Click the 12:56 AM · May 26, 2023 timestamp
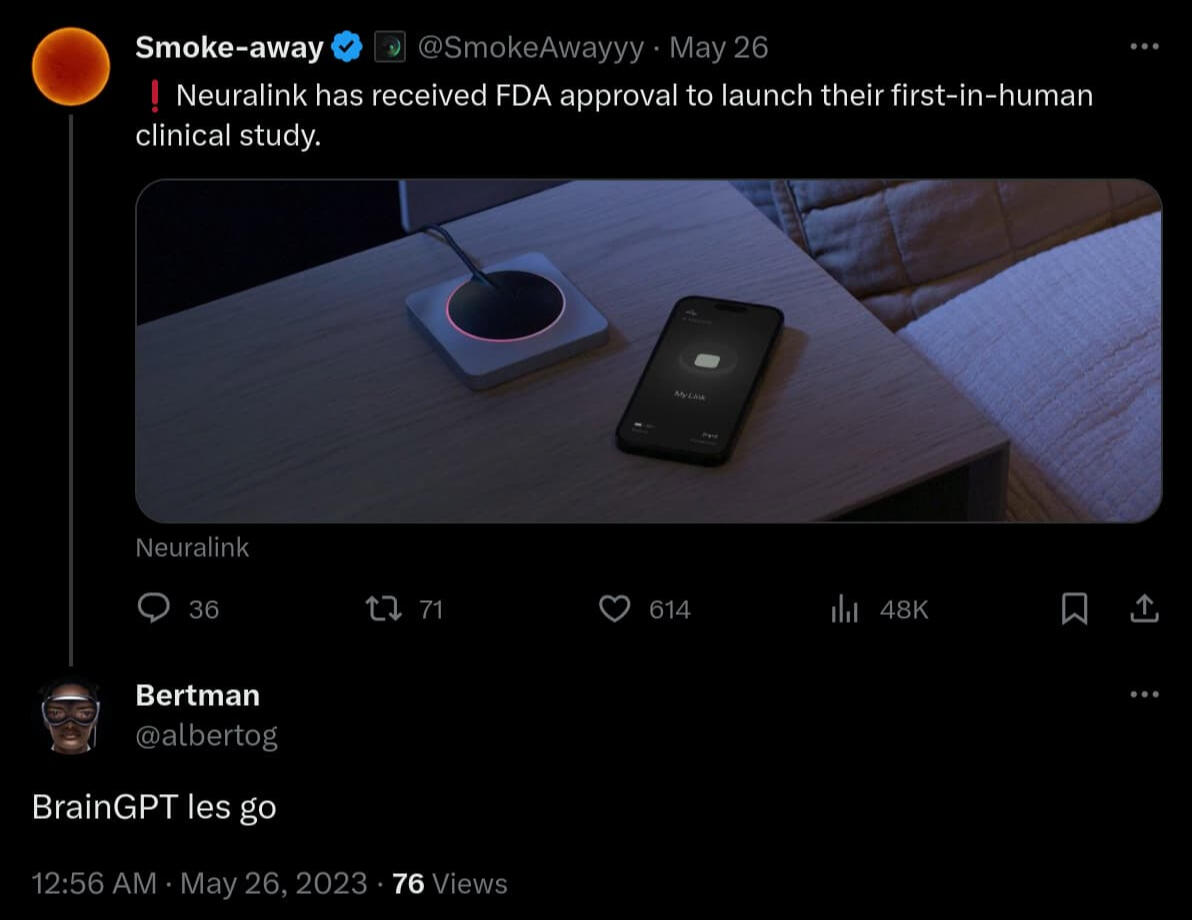The width and height of the screenshot is (1192, 920). coord(200,883)
